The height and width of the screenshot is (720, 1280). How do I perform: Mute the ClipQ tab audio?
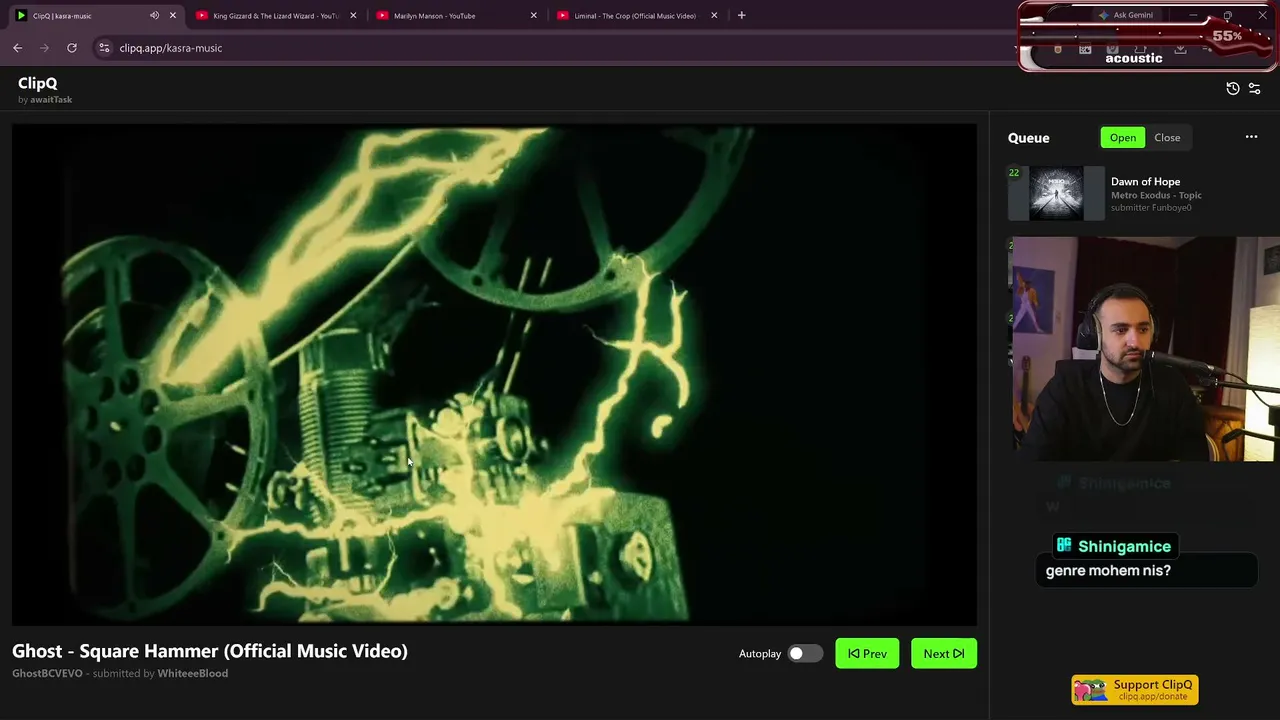tap(154, 16)
